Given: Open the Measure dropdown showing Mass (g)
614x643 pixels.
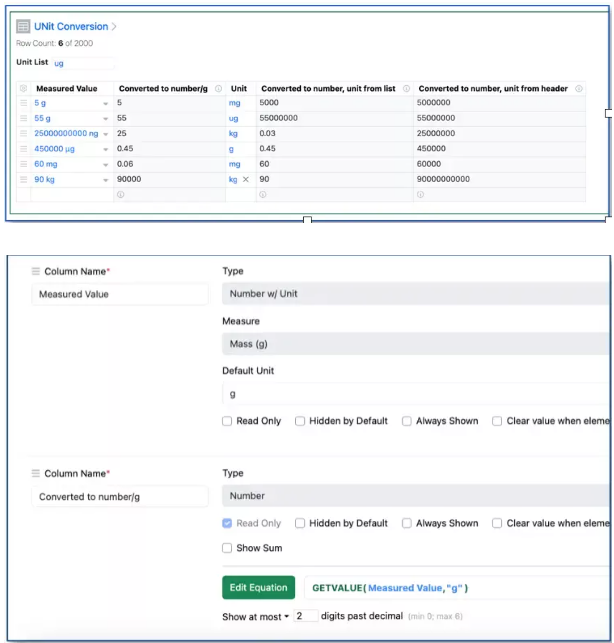Looking at the screenshot, I should (415, 344).
